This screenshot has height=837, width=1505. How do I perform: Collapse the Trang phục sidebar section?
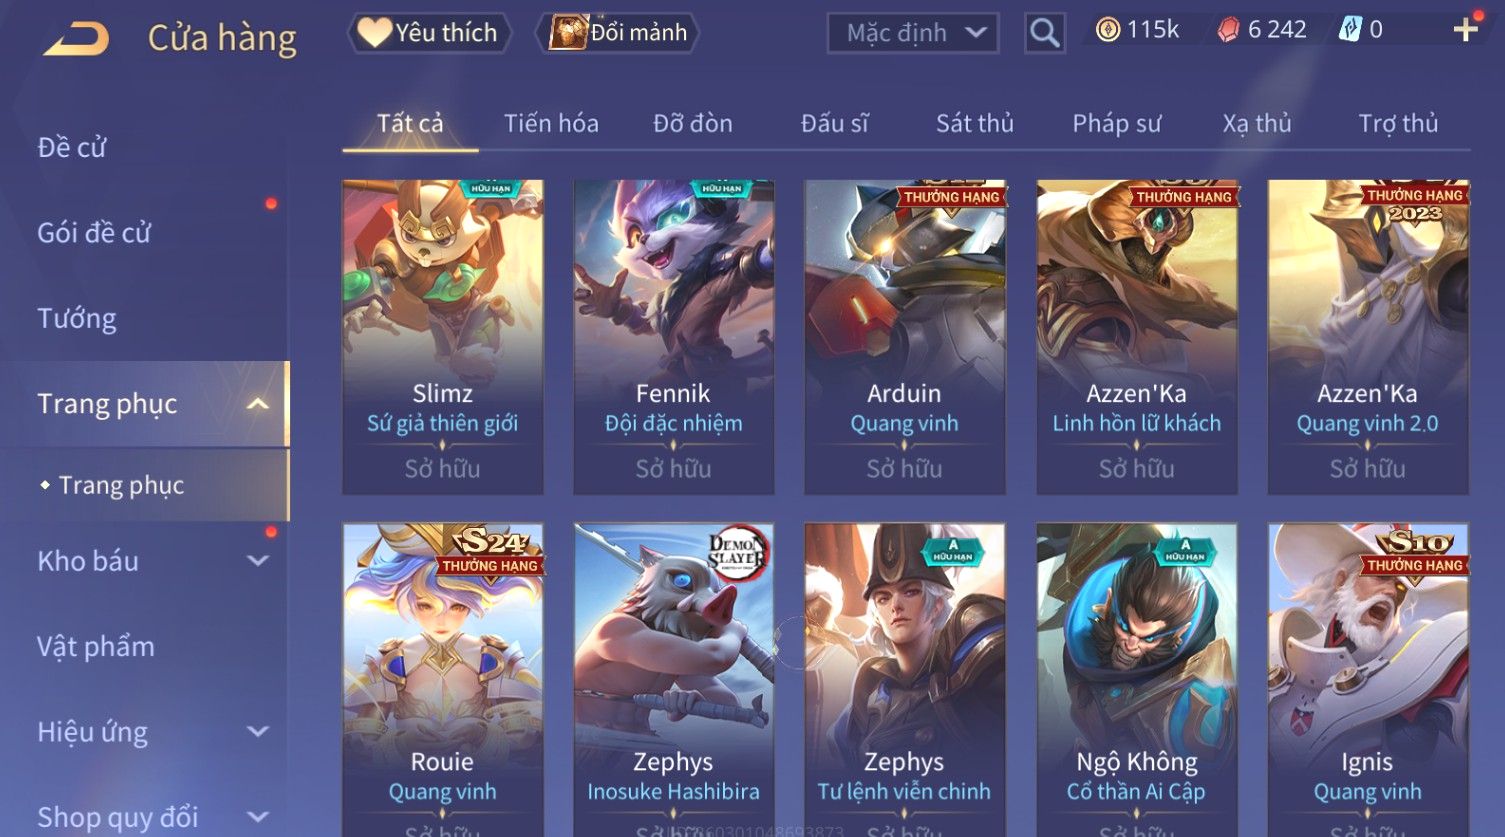pyautogui.click(x=258, y=404)
